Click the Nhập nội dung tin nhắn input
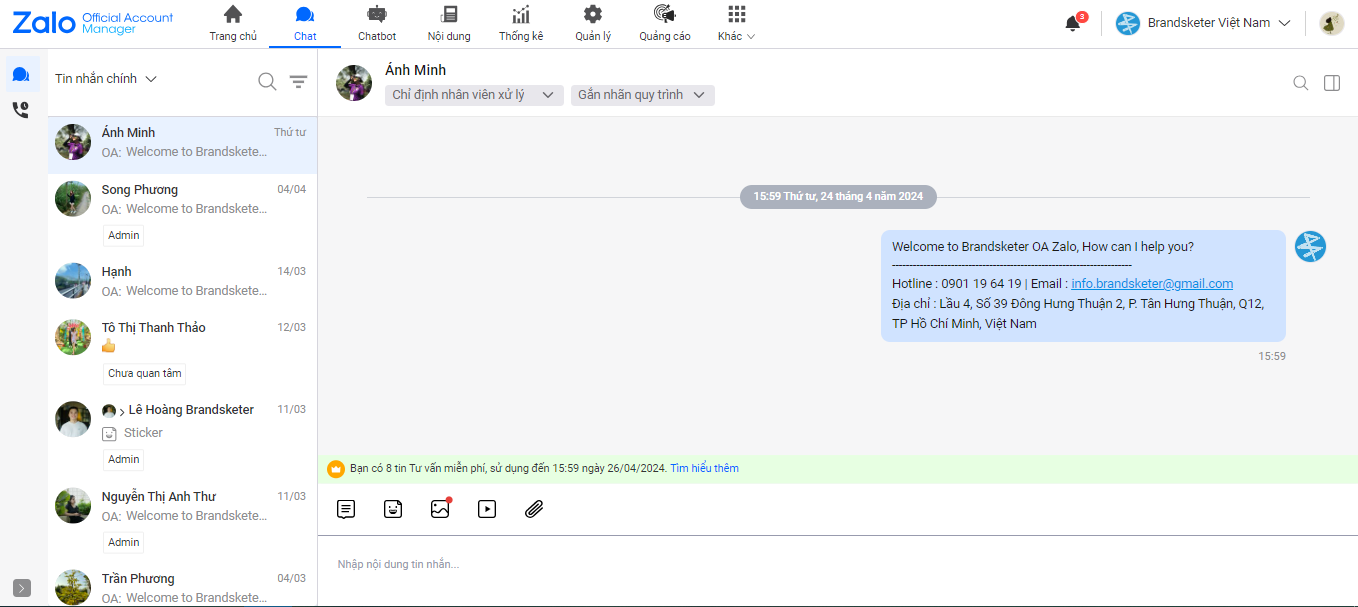The image size is (1358, 607). [x=837, y=565]
